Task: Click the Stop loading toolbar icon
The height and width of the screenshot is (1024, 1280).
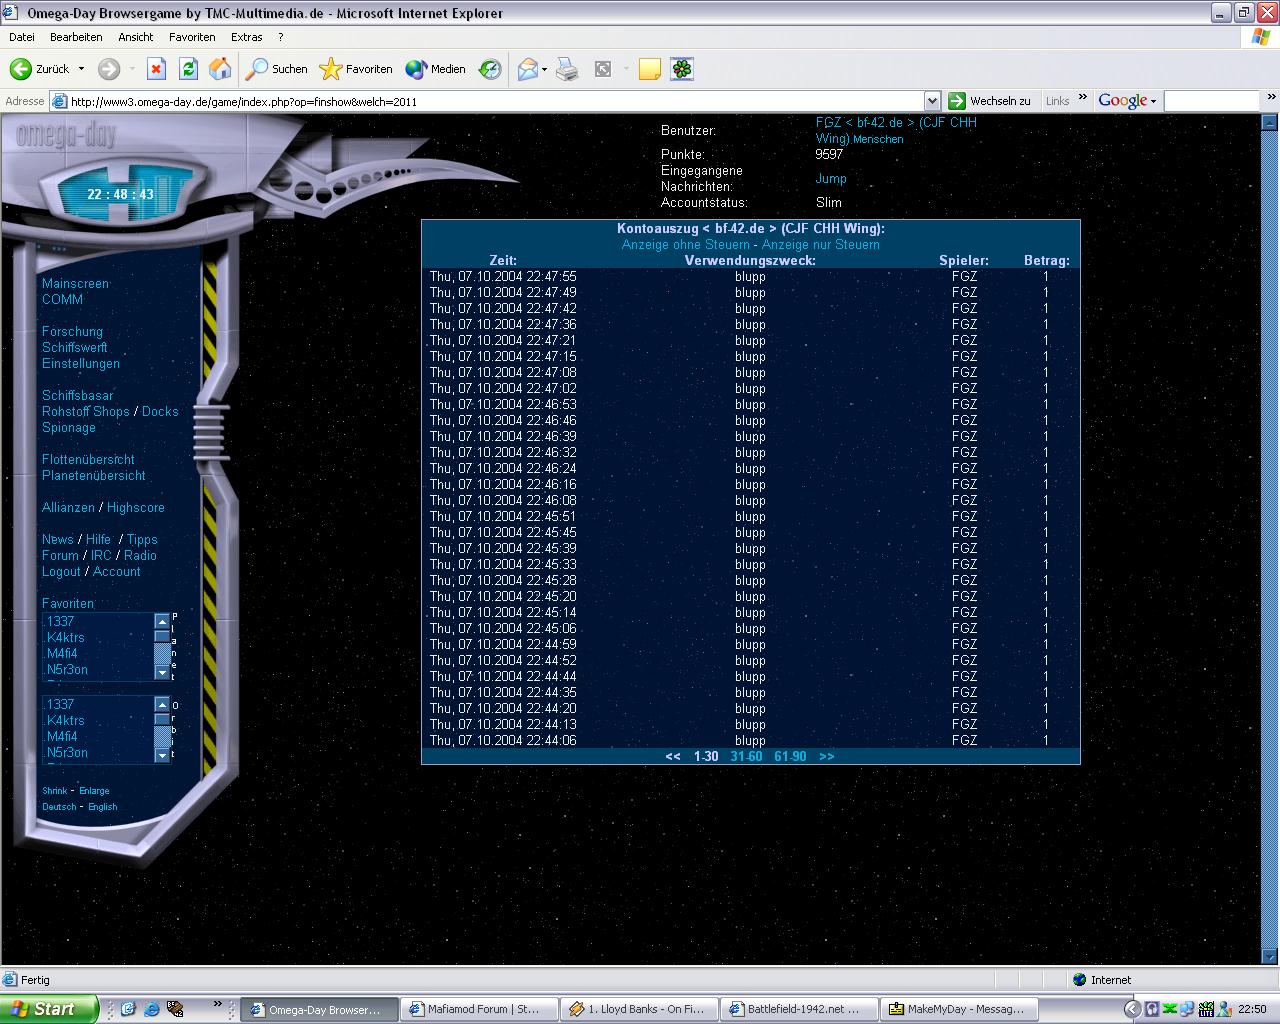Action: 156,69
